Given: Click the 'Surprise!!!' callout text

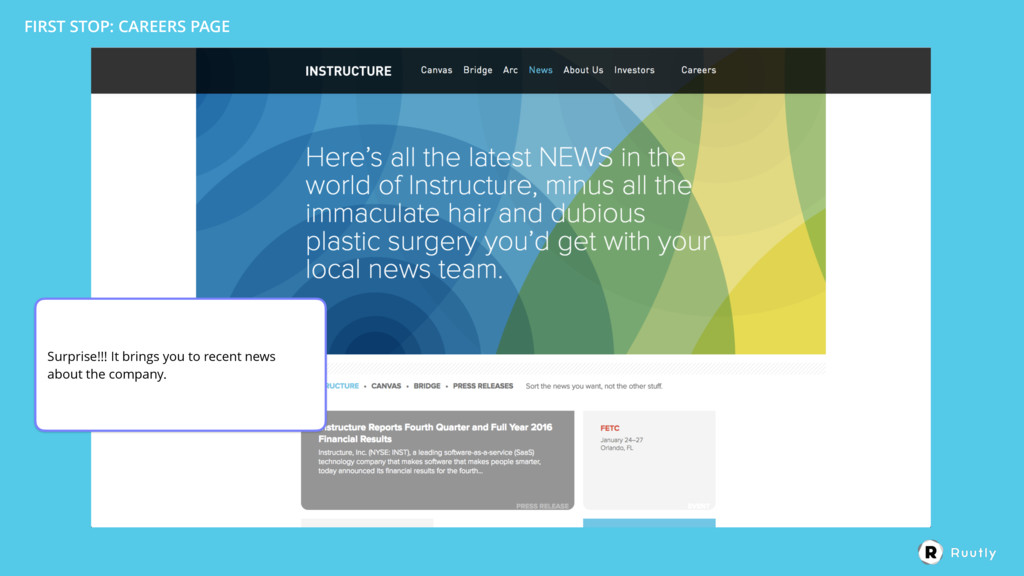Looking at the screenshot, I should 161,365.
